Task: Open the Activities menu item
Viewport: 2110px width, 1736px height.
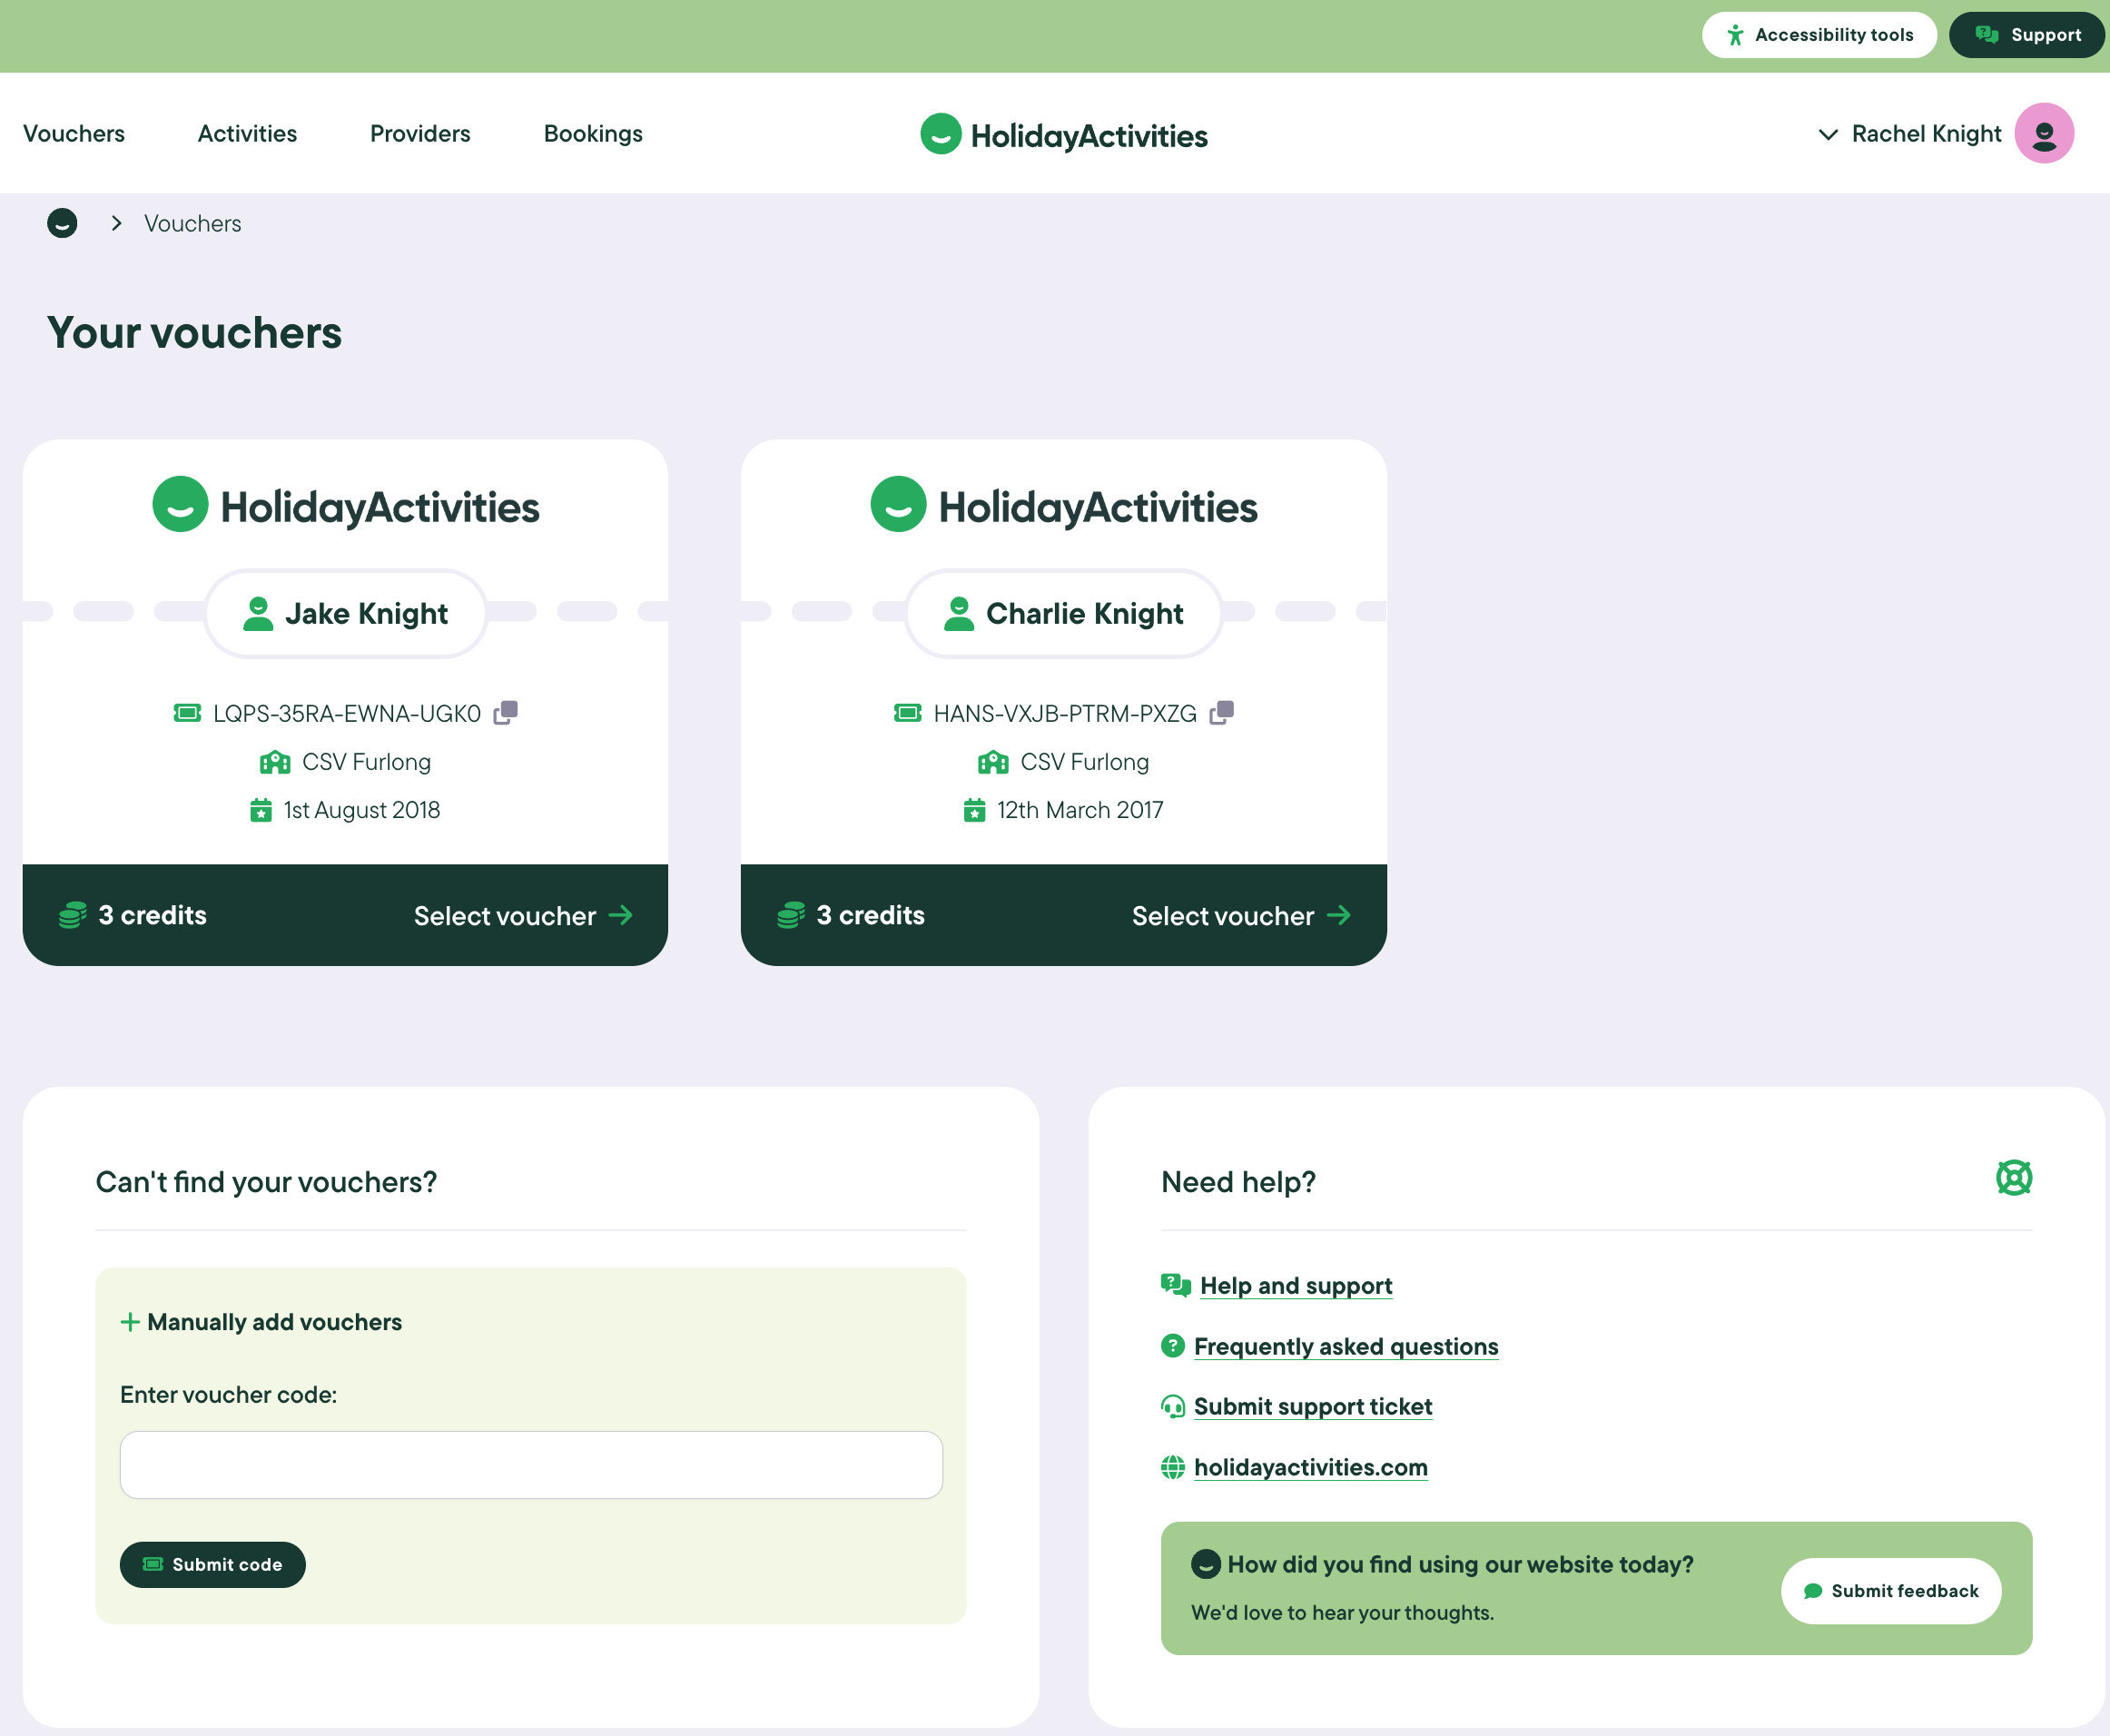Action: tap(247, 134)
